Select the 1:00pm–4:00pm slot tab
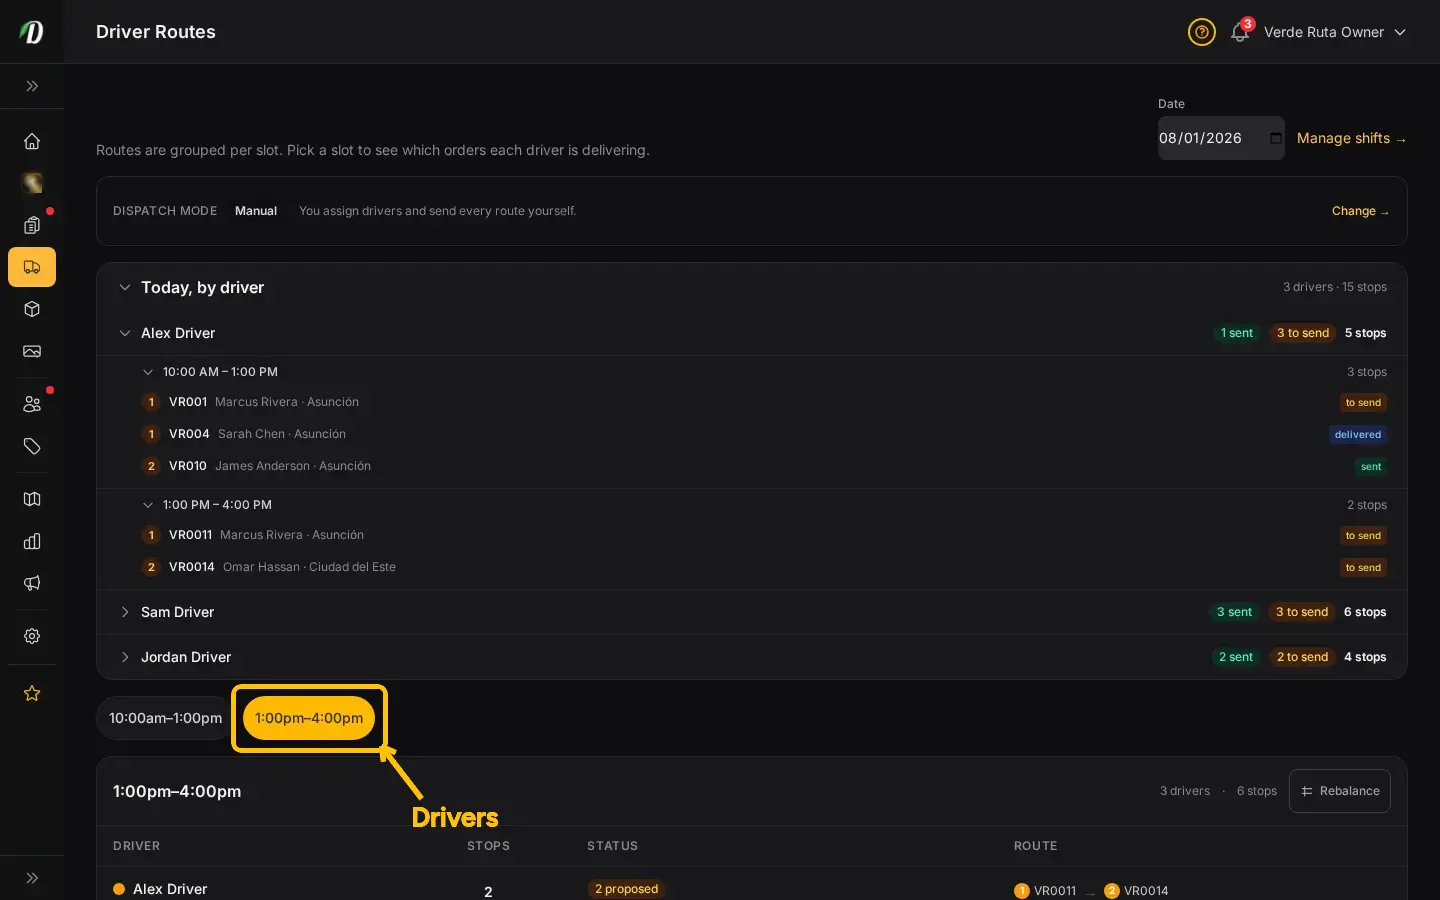This screenshot has width=1440, height=900. point(309,718)
